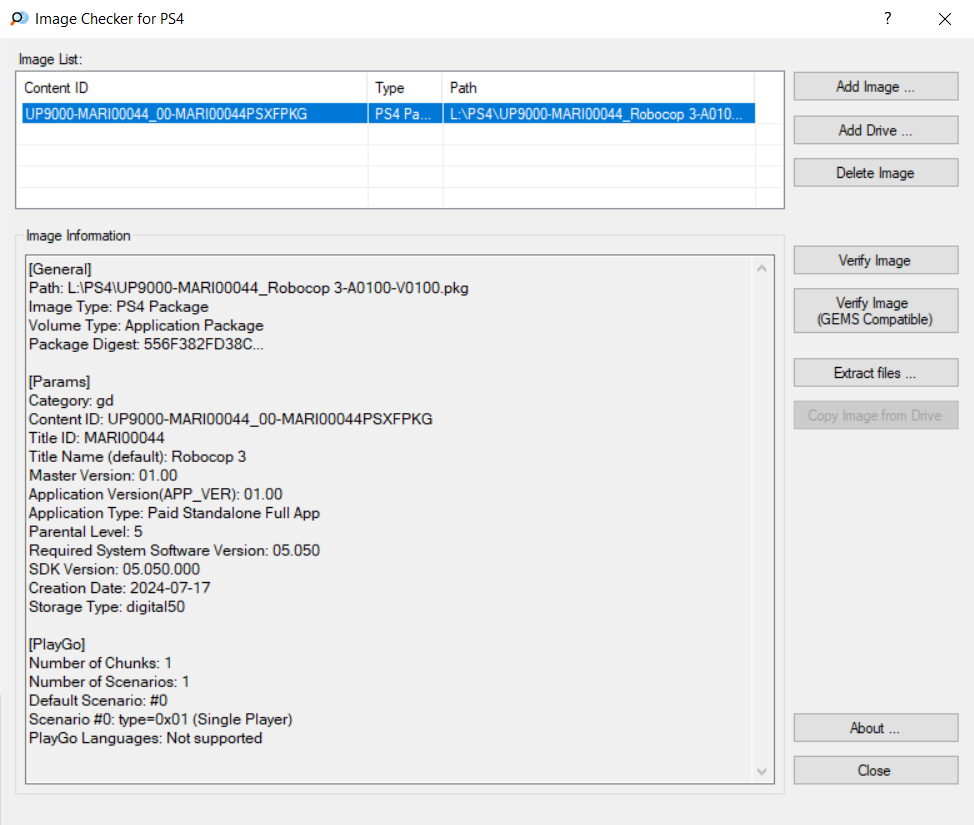Click the Delete Image button
Image resolution: width=974 pixels, height=825 pixels.
875,173
